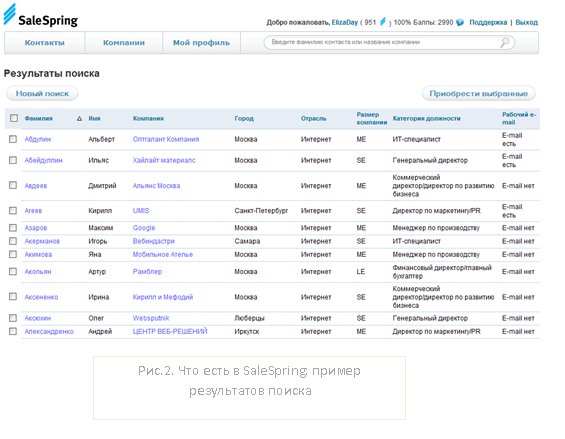Viewport: 565px width, 439px height.
Task: Tick the checkbox for Агеев
Action: tap(13, 210)
